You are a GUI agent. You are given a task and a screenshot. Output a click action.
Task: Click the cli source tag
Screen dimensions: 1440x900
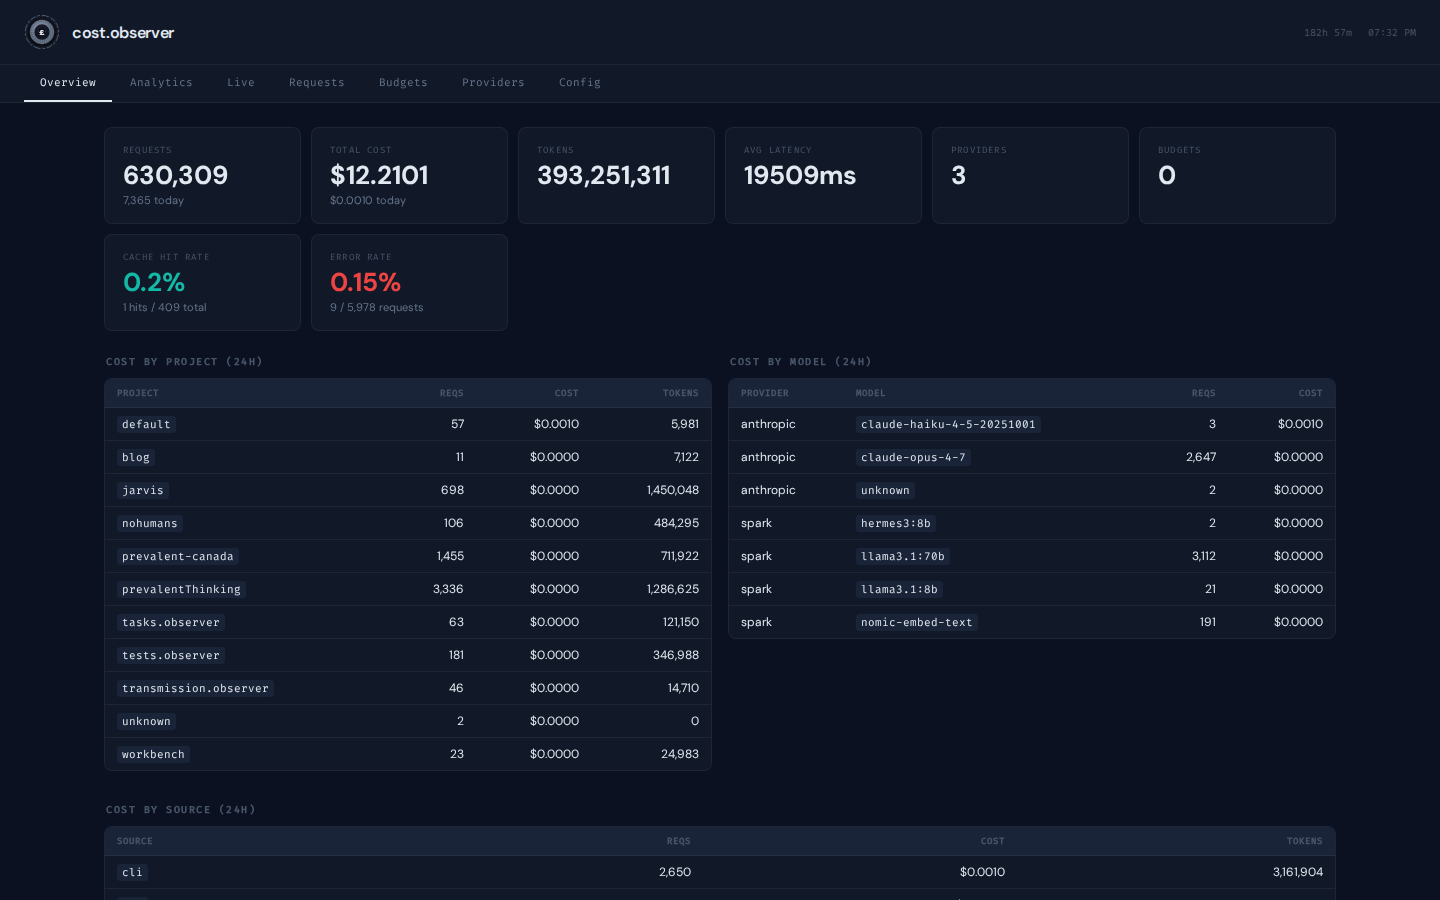(132, 872)
